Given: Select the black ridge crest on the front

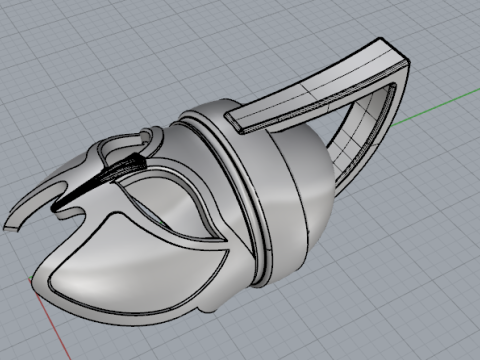Looking at the screenshot, I should click(100, 180).
